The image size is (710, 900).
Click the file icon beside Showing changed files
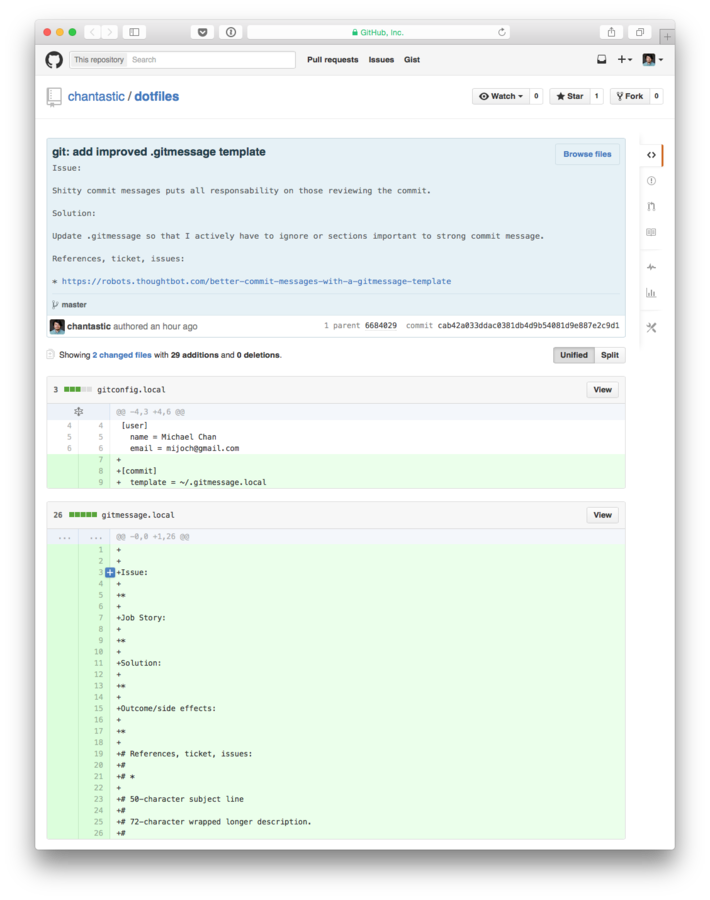pyautogui.click(x=51, y=355)
